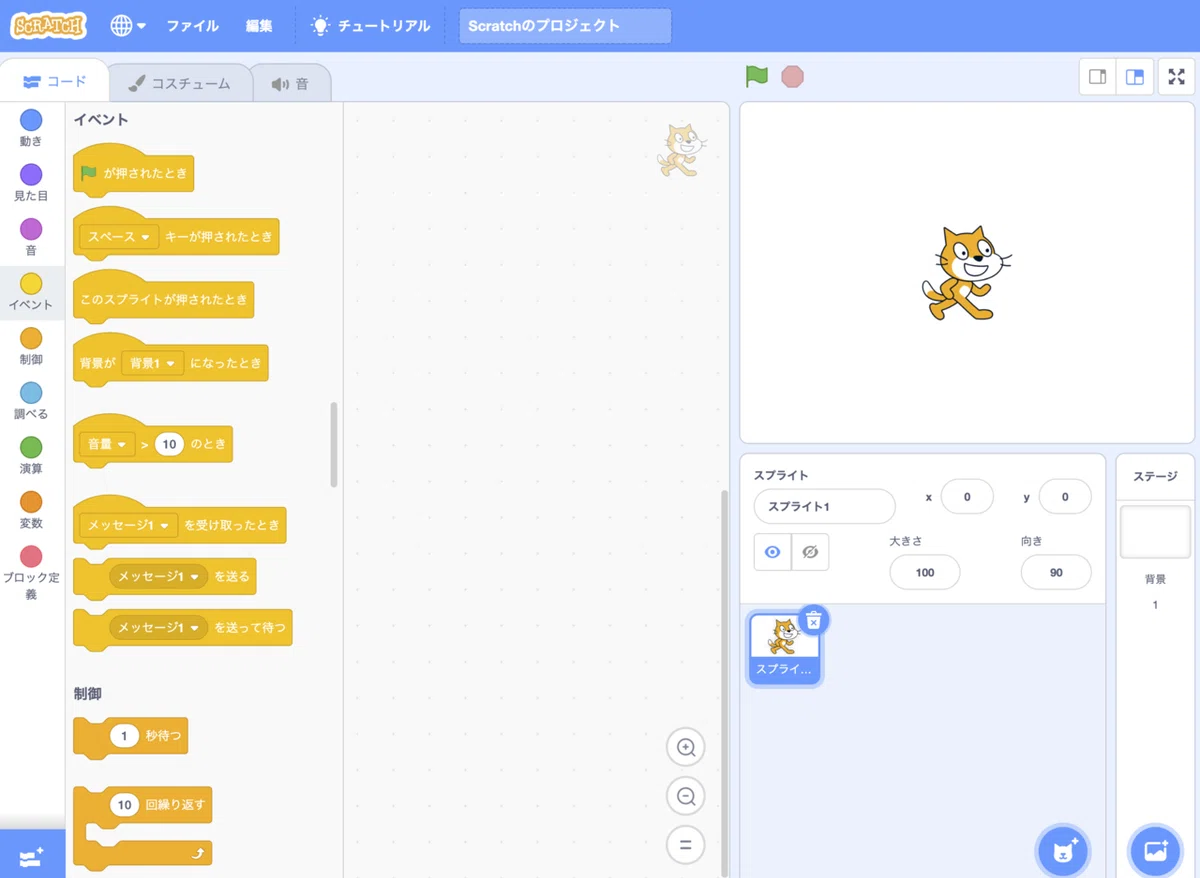This screenshot has width=1200, height=878.
Task: Click the 向き direction field
Action: point(1056,572)
